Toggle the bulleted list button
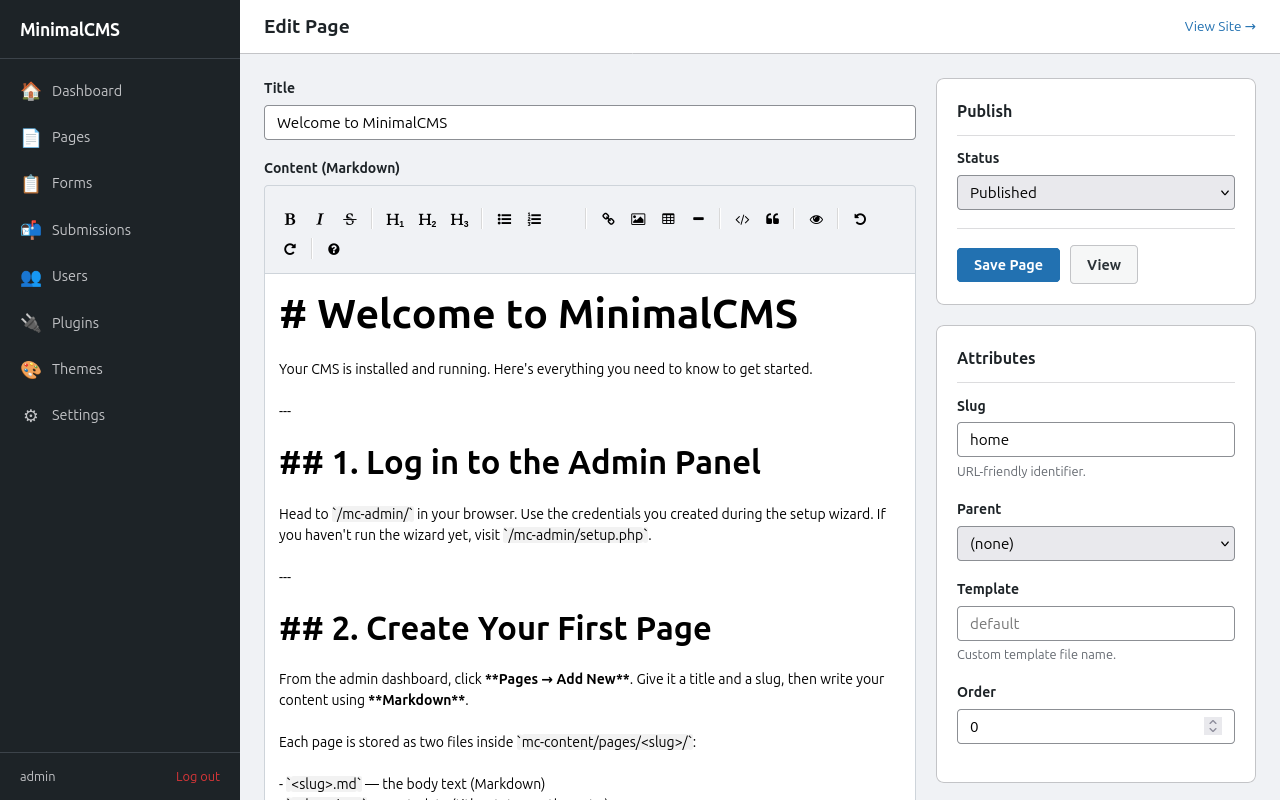This screenshot has width=1280, height=800. point(504,219)
